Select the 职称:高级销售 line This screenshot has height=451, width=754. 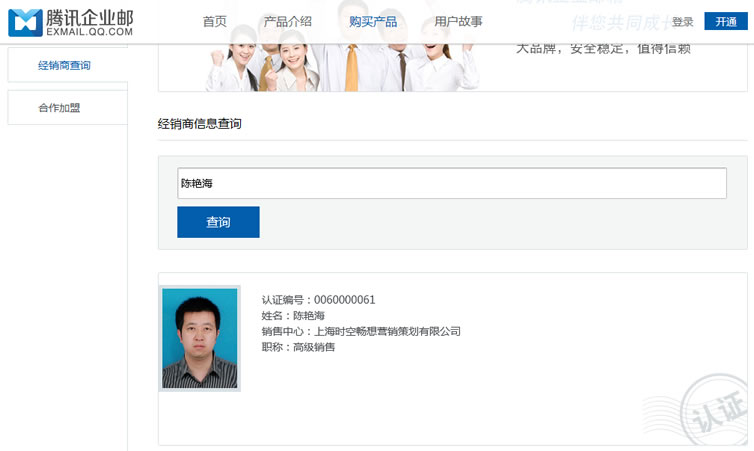298,347
